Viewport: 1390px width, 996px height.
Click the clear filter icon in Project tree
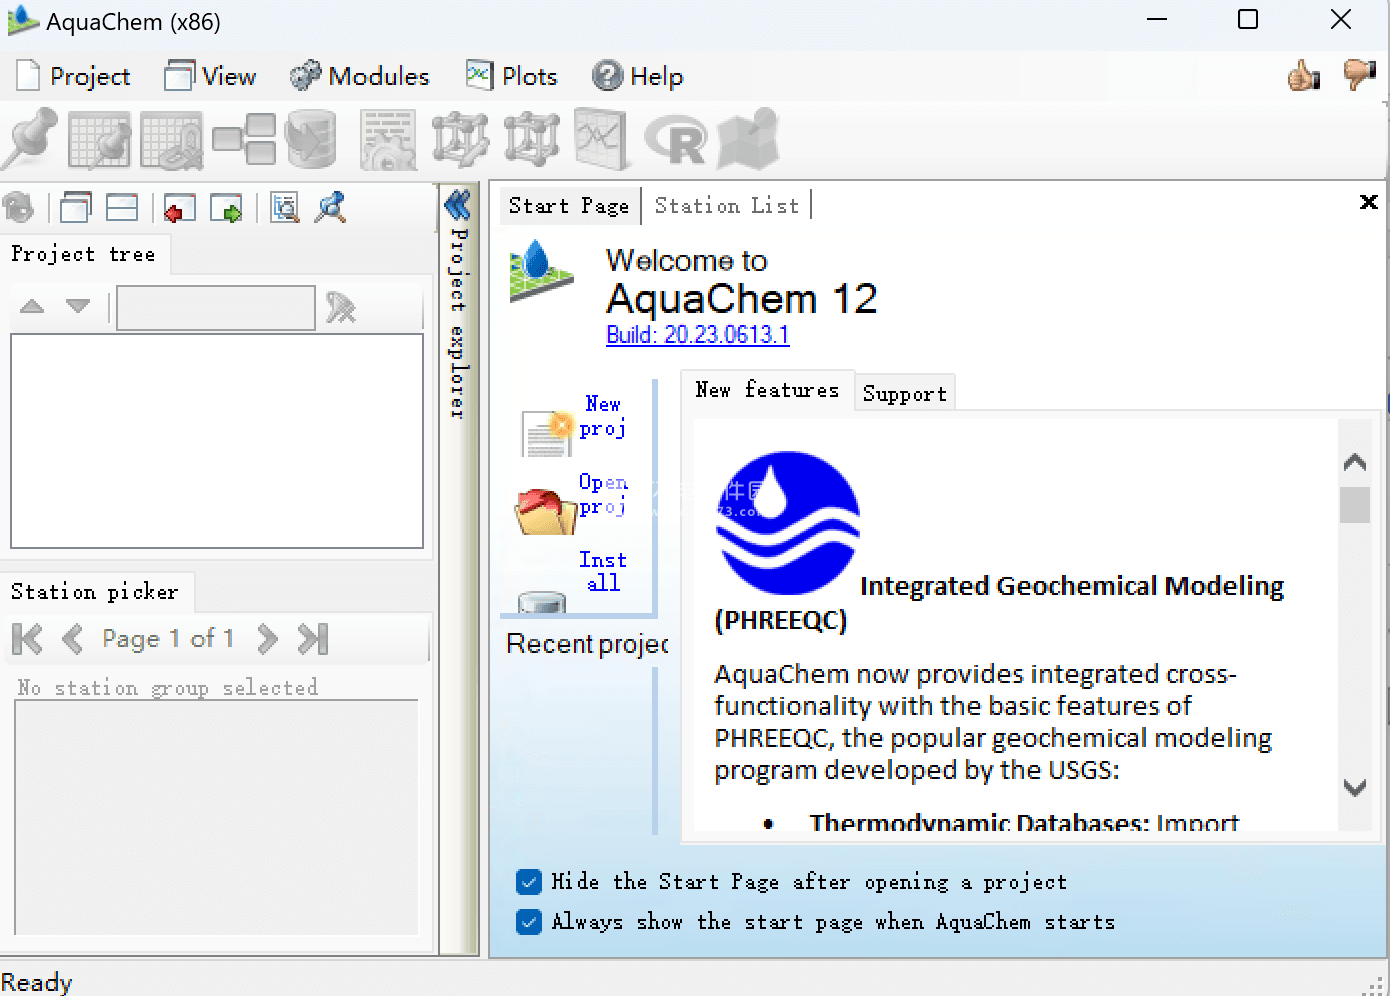341,308
